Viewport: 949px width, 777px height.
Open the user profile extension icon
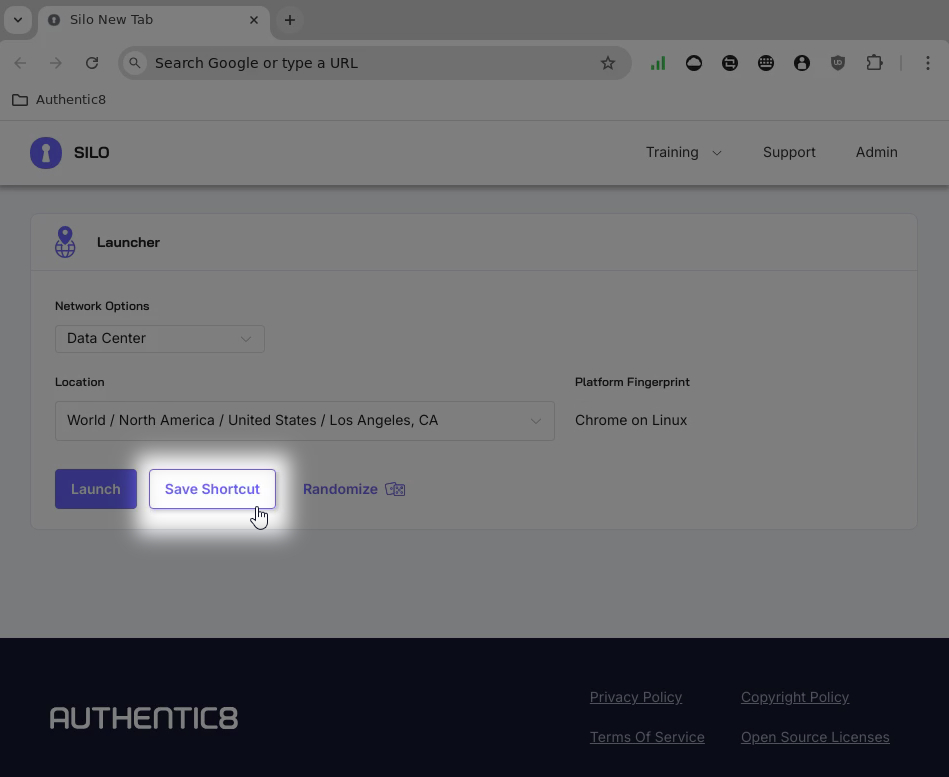pyautogui.click(x=802, y=63)
